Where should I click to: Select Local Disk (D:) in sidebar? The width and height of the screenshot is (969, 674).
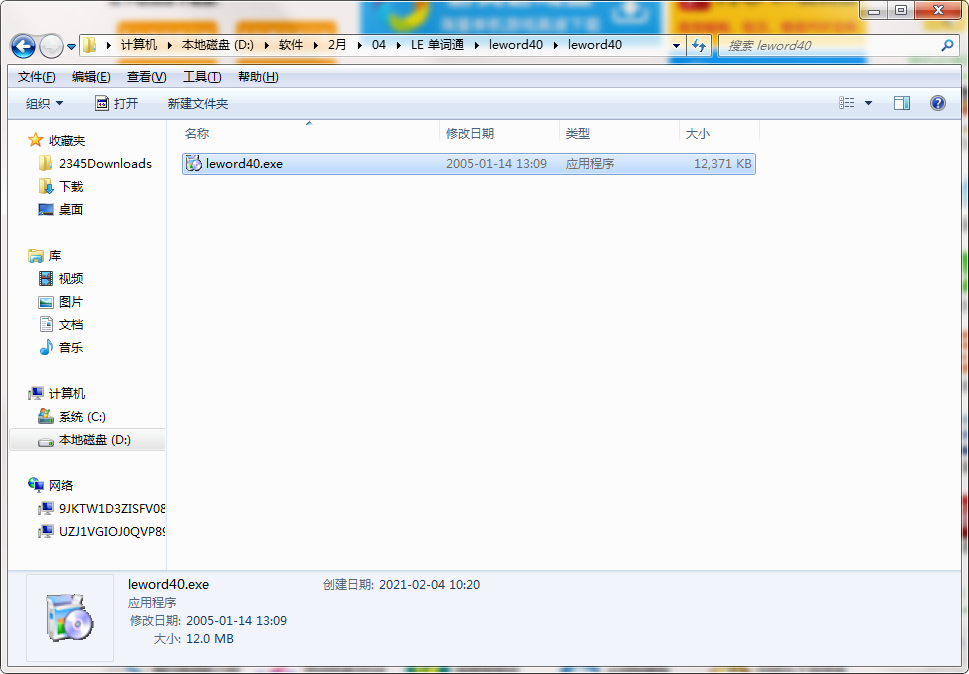94,440
